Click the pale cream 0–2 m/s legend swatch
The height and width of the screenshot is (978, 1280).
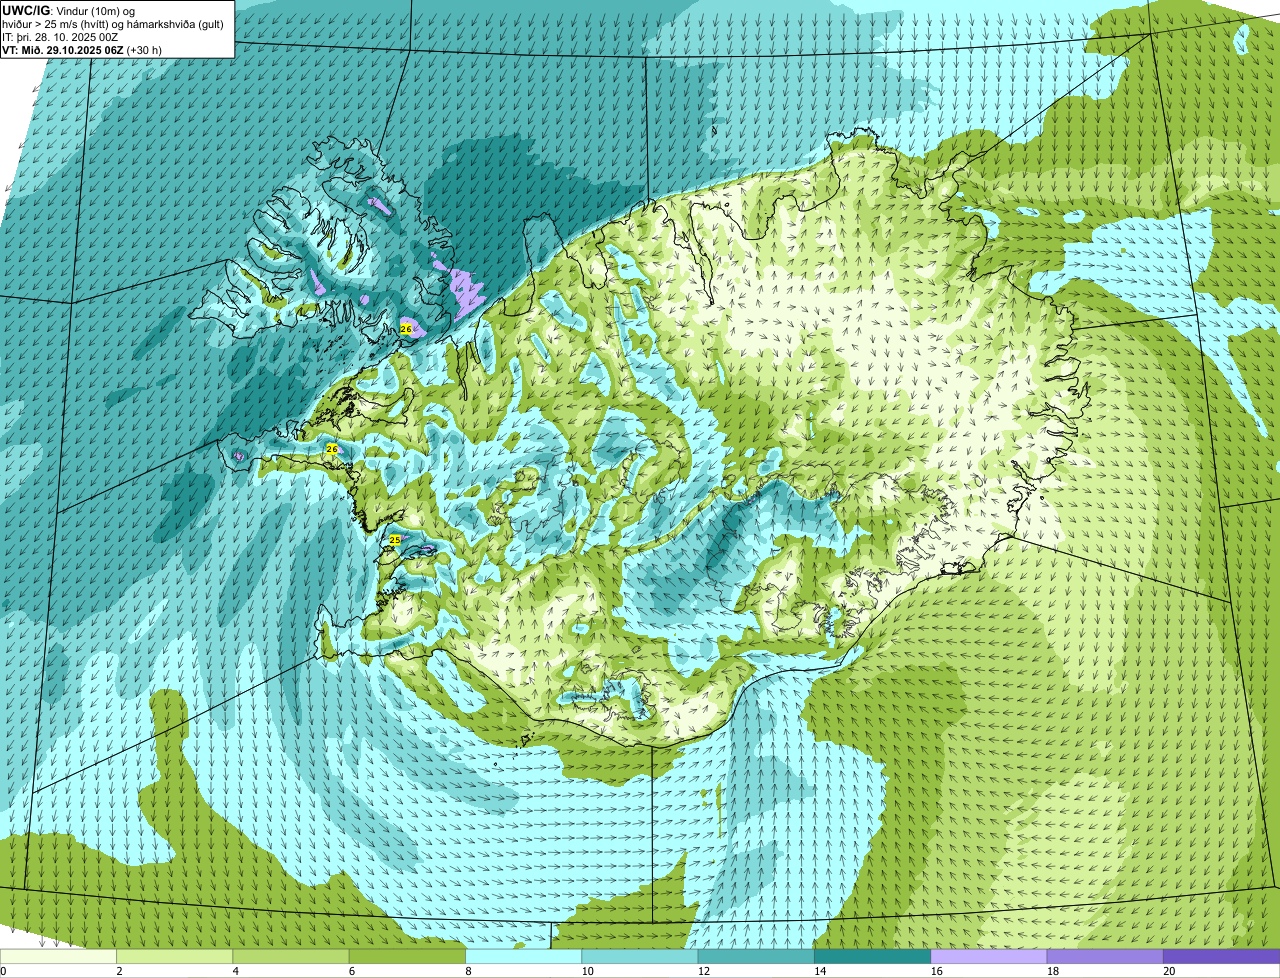(58, 956)
